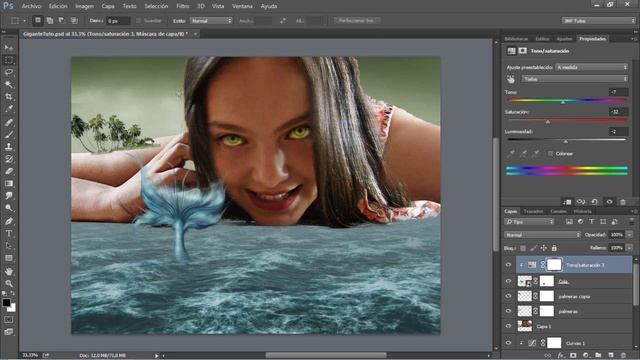Click the Intersect with selection icon
Viewport: 640px width, 360px height.
pyautogui.click(x=74, y=20)
